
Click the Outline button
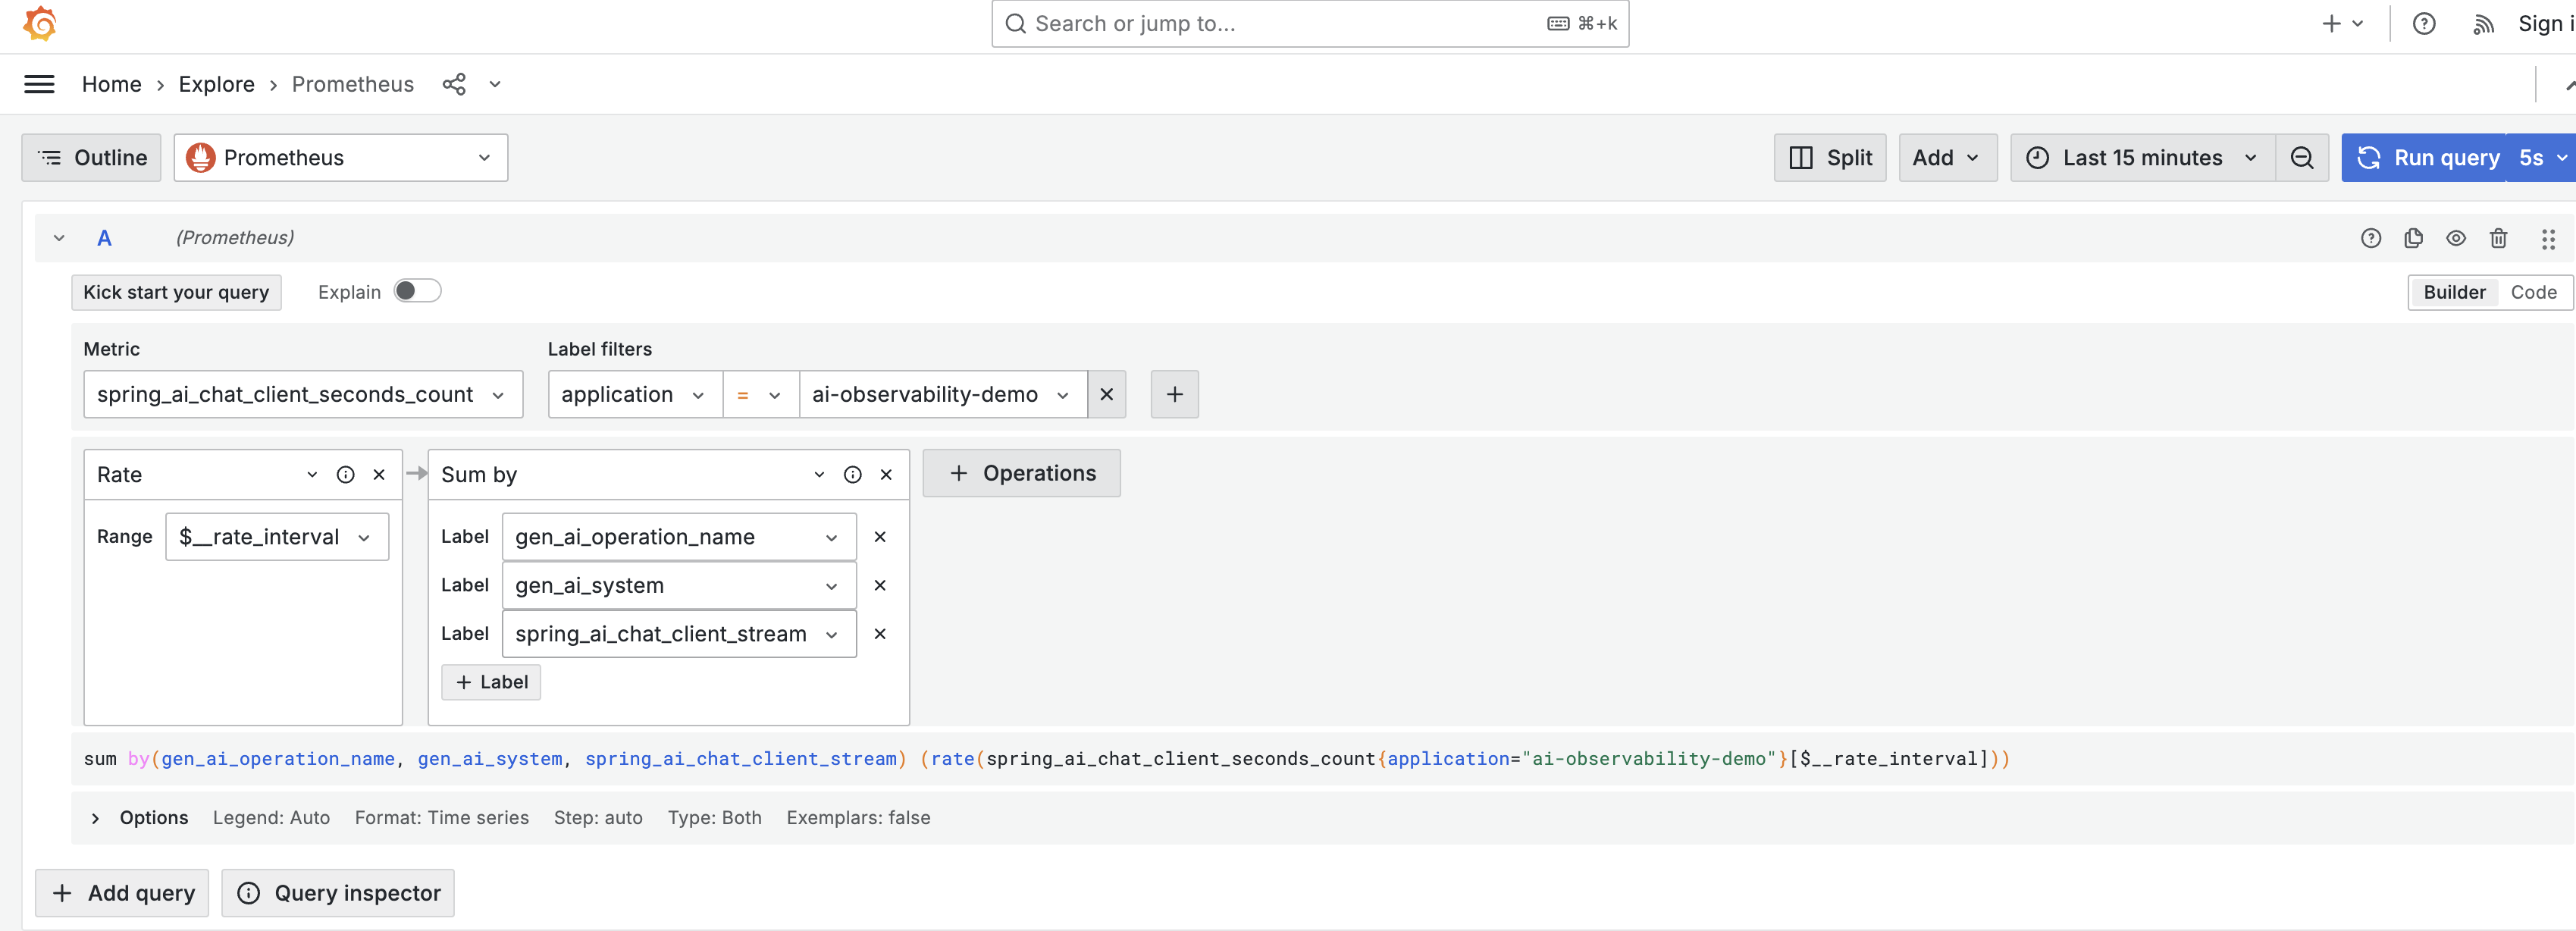click(x=91, y=158)
